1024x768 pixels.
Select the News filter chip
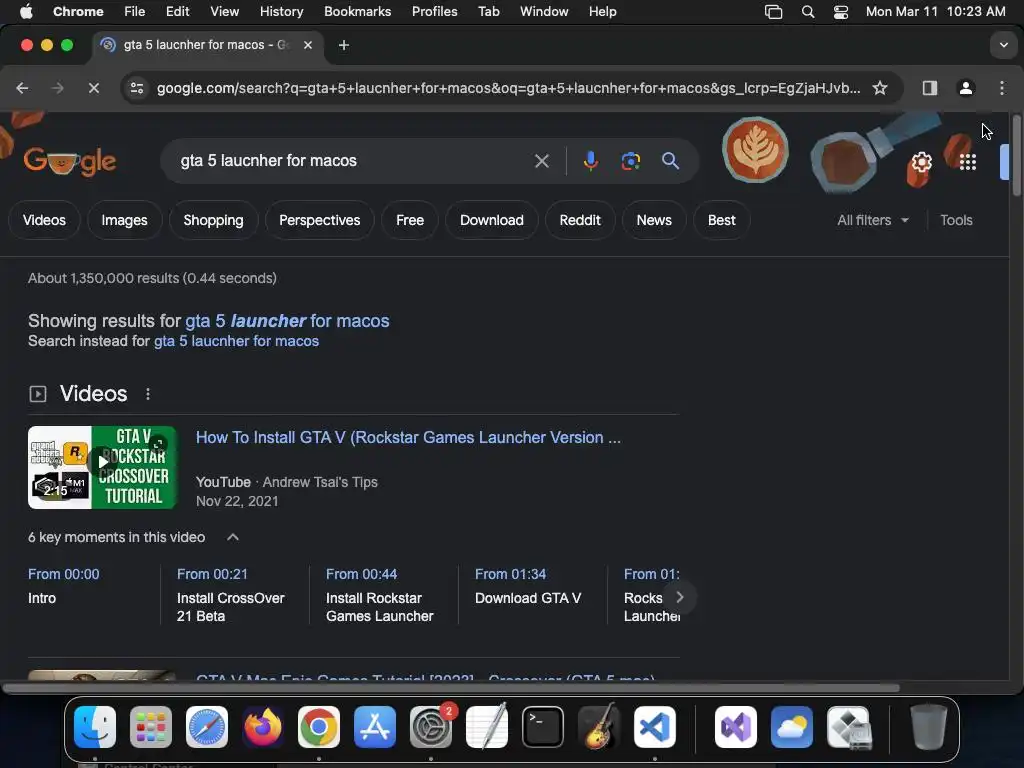(654, 220)
